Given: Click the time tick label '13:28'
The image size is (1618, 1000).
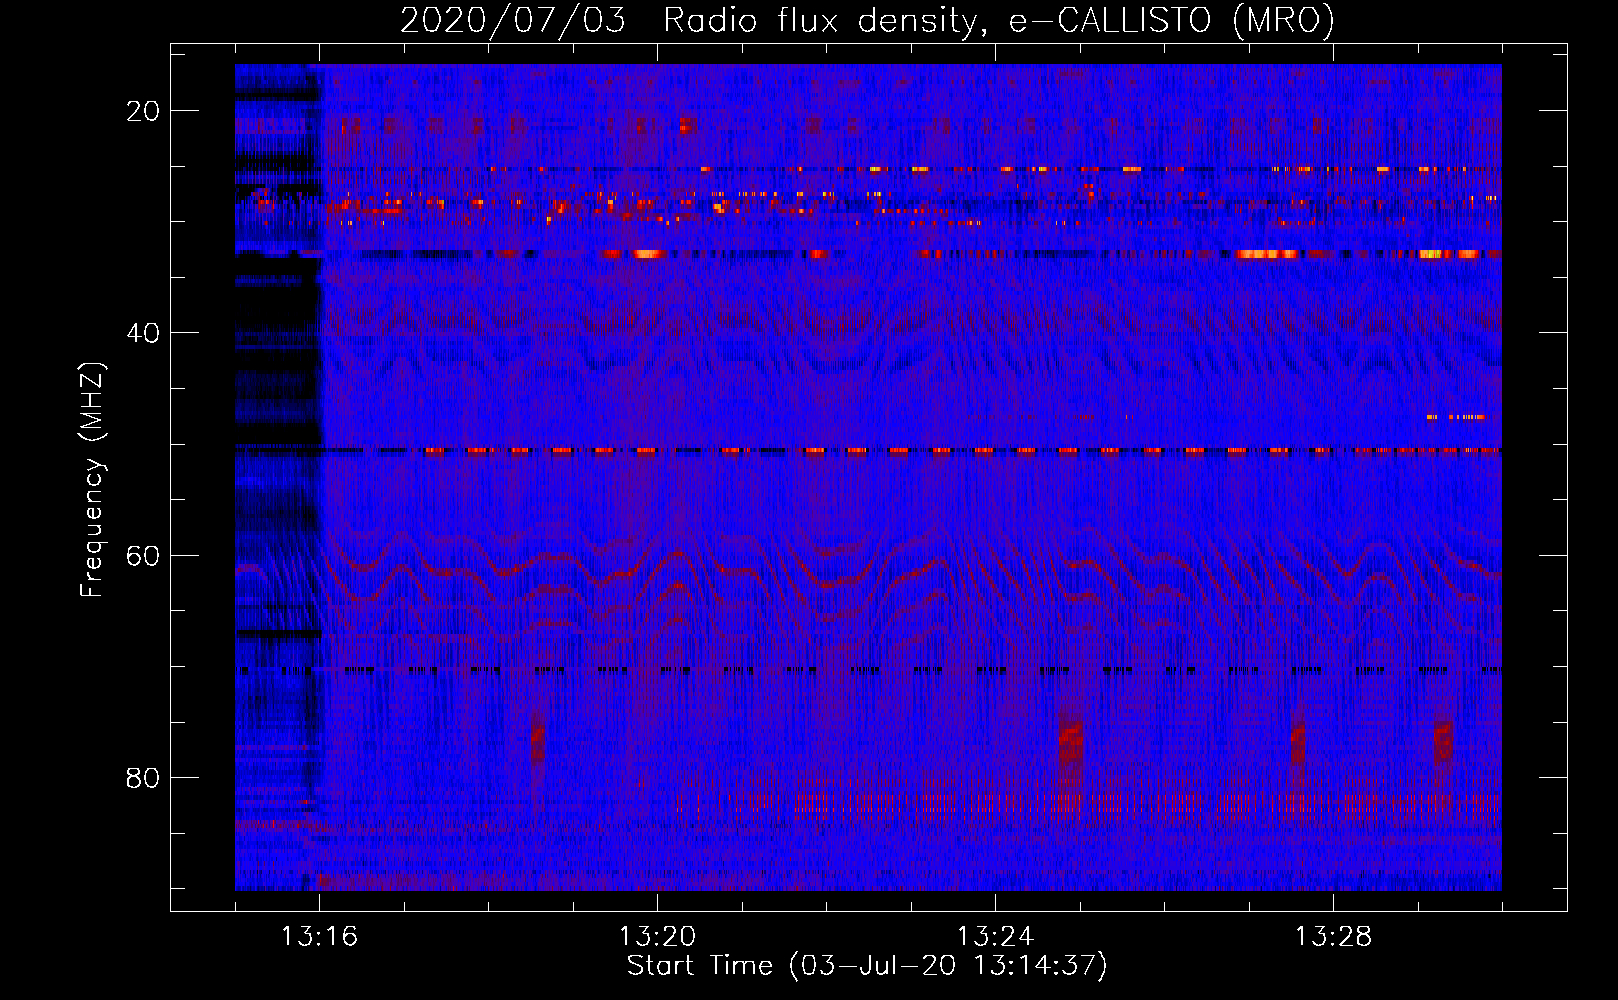Looking at the screenshot, I should (x=1333, y=937).
